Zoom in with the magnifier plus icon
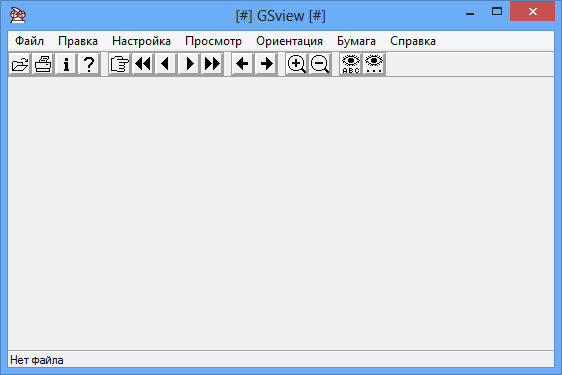 point(297,64)
